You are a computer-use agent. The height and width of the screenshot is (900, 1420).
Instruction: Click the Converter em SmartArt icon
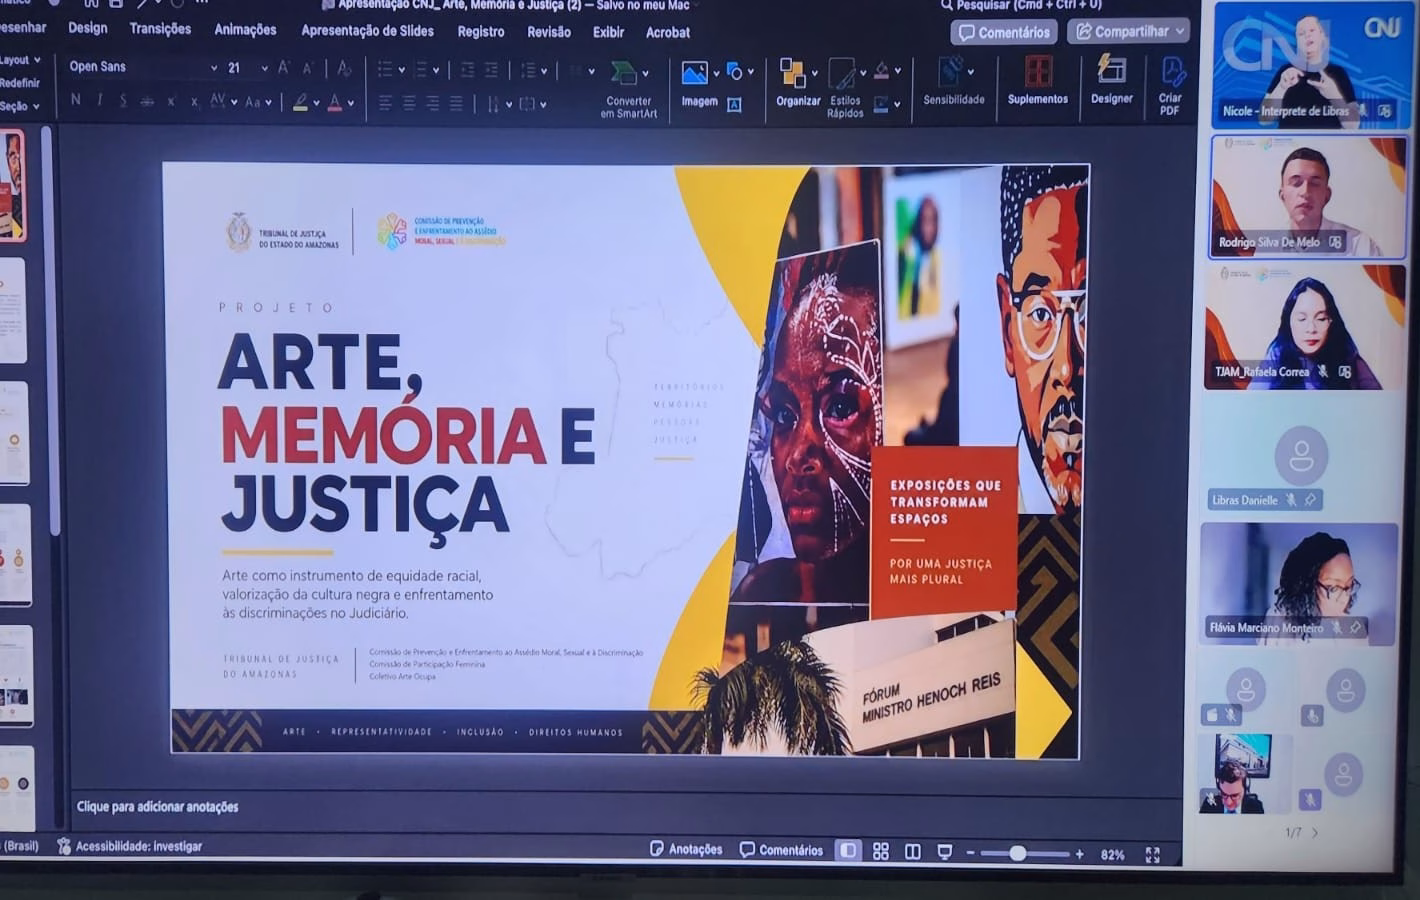click(x=624, y=73)
